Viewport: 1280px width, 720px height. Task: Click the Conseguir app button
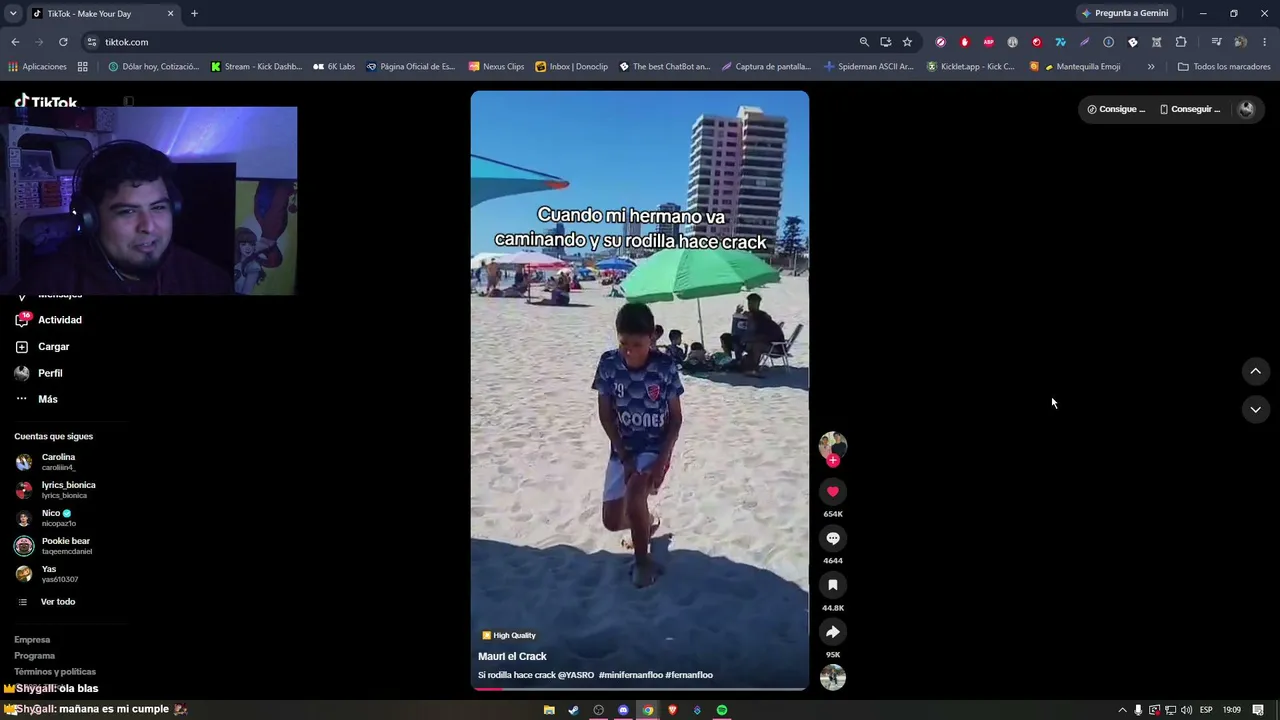1190,109
